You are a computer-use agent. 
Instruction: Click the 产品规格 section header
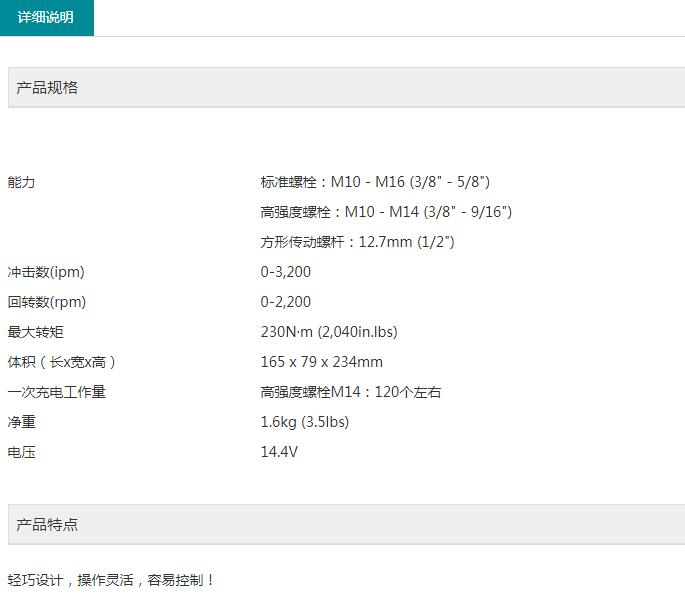(x=47, y=88)
